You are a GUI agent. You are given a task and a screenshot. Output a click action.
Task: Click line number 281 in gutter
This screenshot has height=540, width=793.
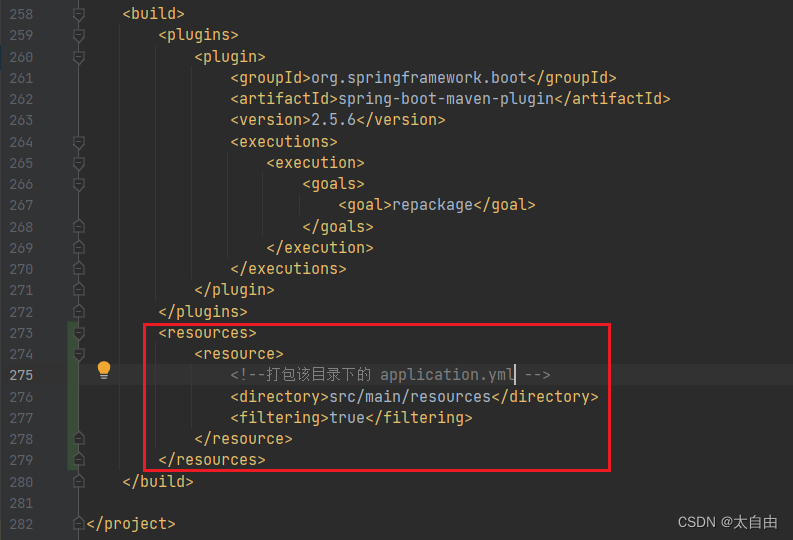pos(21,503)
